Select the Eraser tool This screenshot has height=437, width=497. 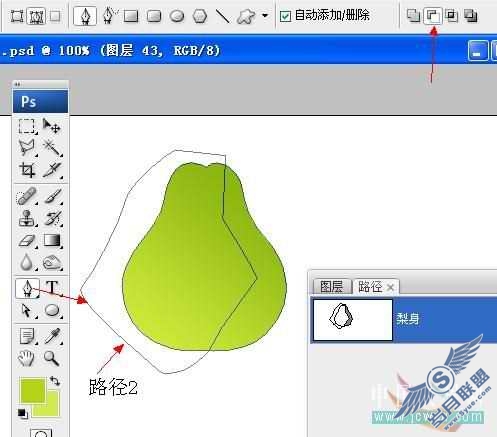pos(26,240)
